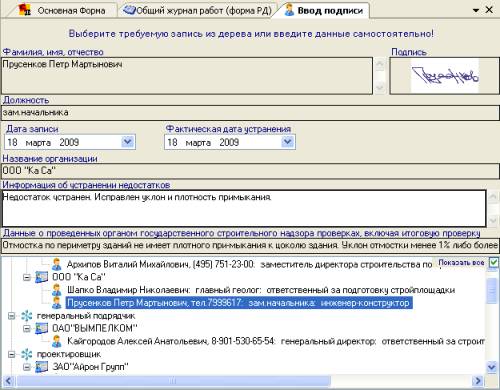Collapse the ООО "Ка Са" tree node
The height and width of the screenshot is (390, 500).
tap(27, 277)
